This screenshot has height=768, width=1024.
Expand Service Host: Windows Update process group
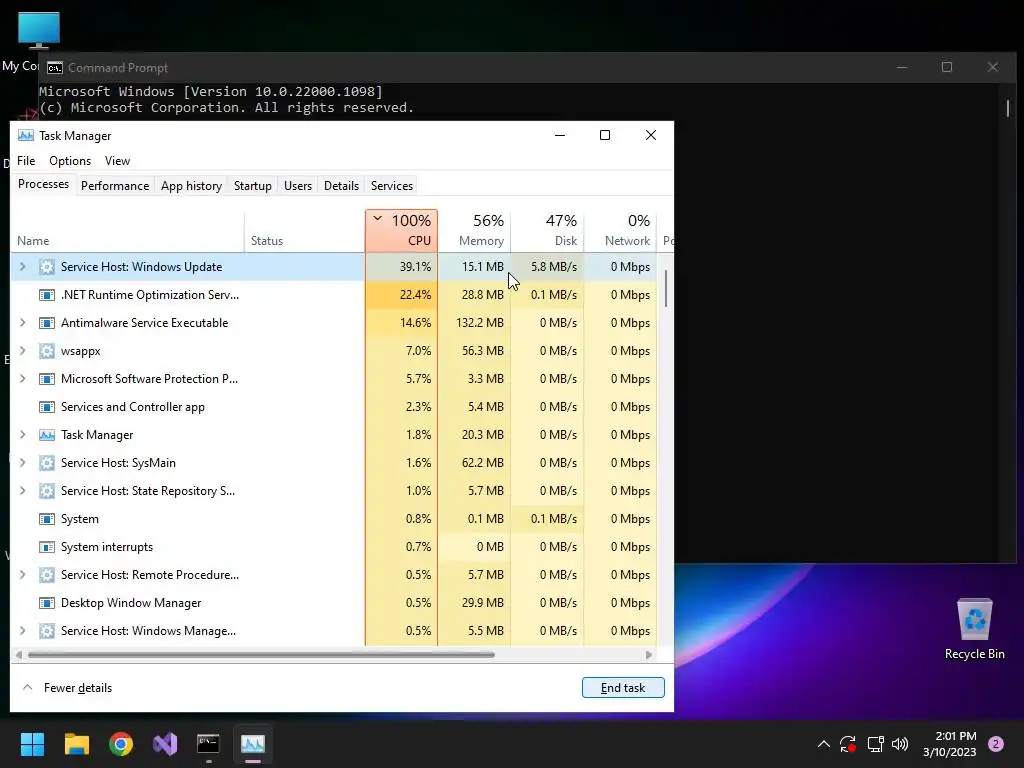pyautogui.click(x=23, y=266)
